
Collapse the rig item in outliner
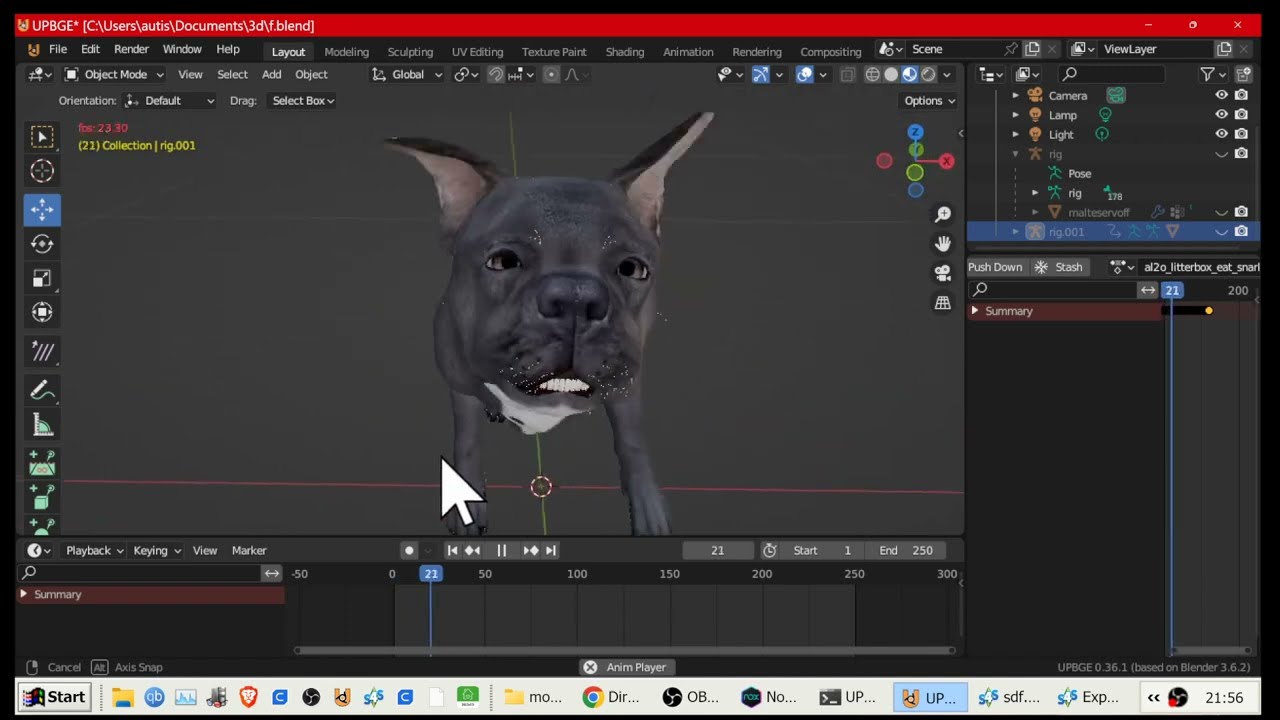[x=1015, y=154]
